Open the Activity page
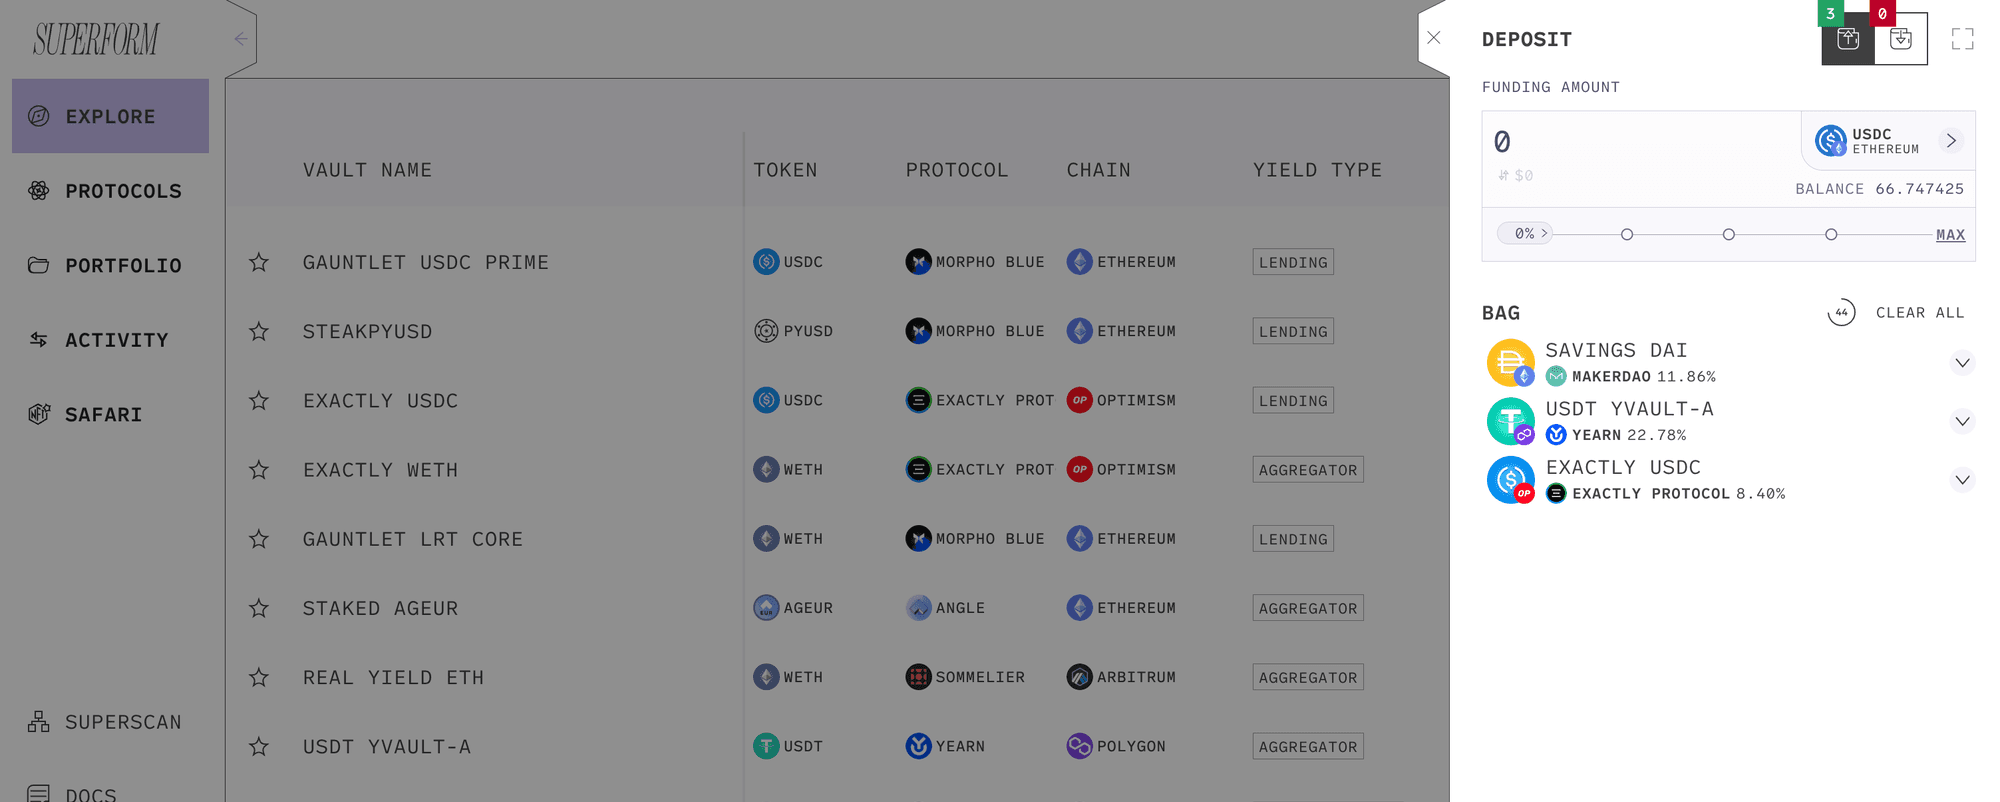2000x802 pixels. tap(98, 340)
